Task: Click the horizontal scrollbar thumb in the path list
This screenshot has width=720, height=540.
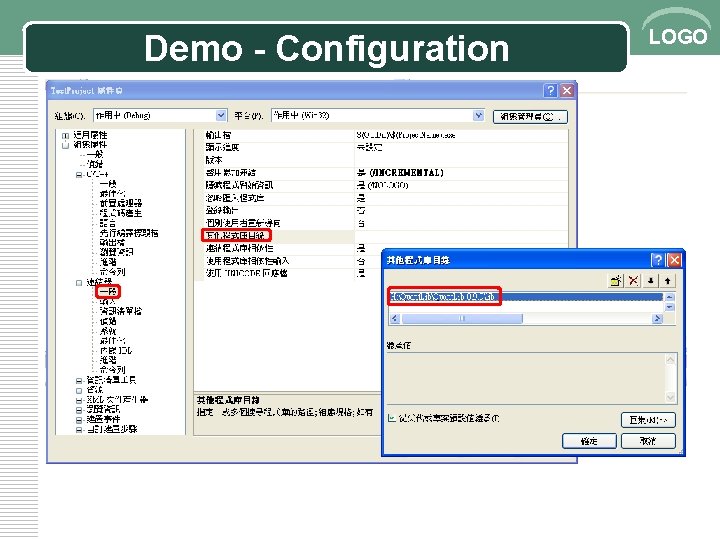Action: click(x=462, y=318)
